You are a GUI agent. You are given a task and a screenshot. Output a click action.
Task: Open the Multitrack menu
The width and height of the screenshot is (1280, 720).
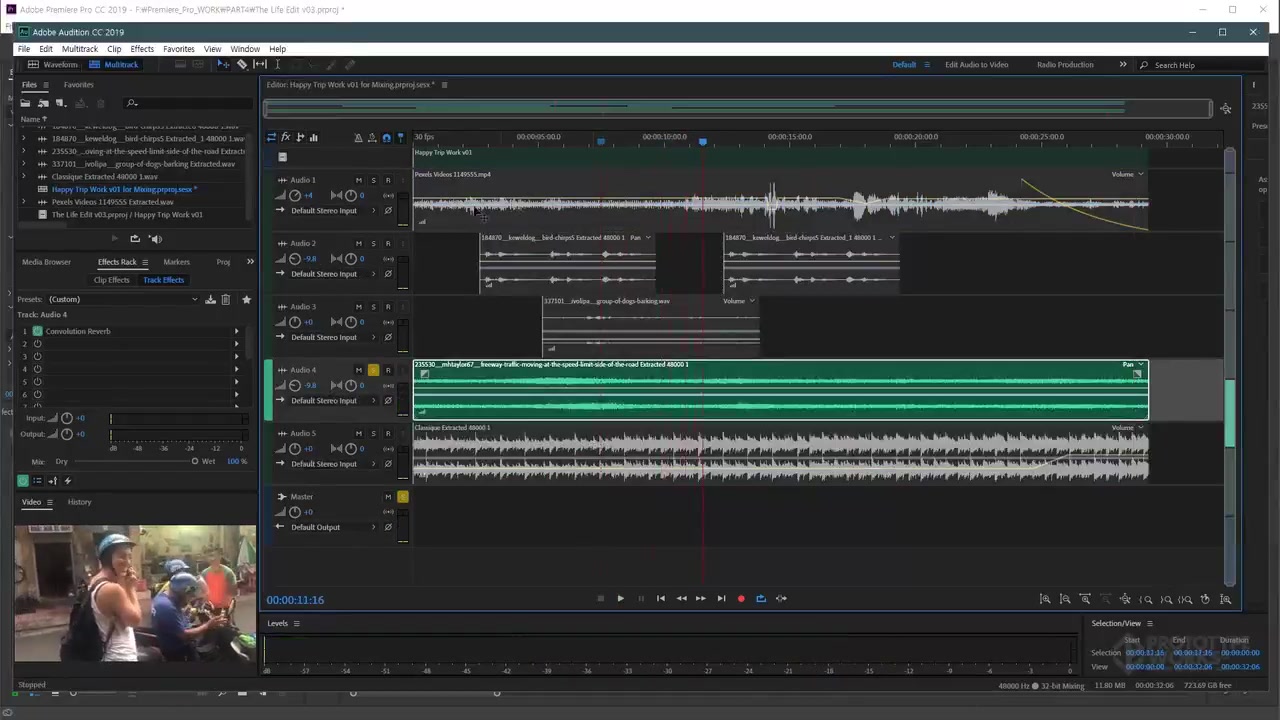coord(80,49)
